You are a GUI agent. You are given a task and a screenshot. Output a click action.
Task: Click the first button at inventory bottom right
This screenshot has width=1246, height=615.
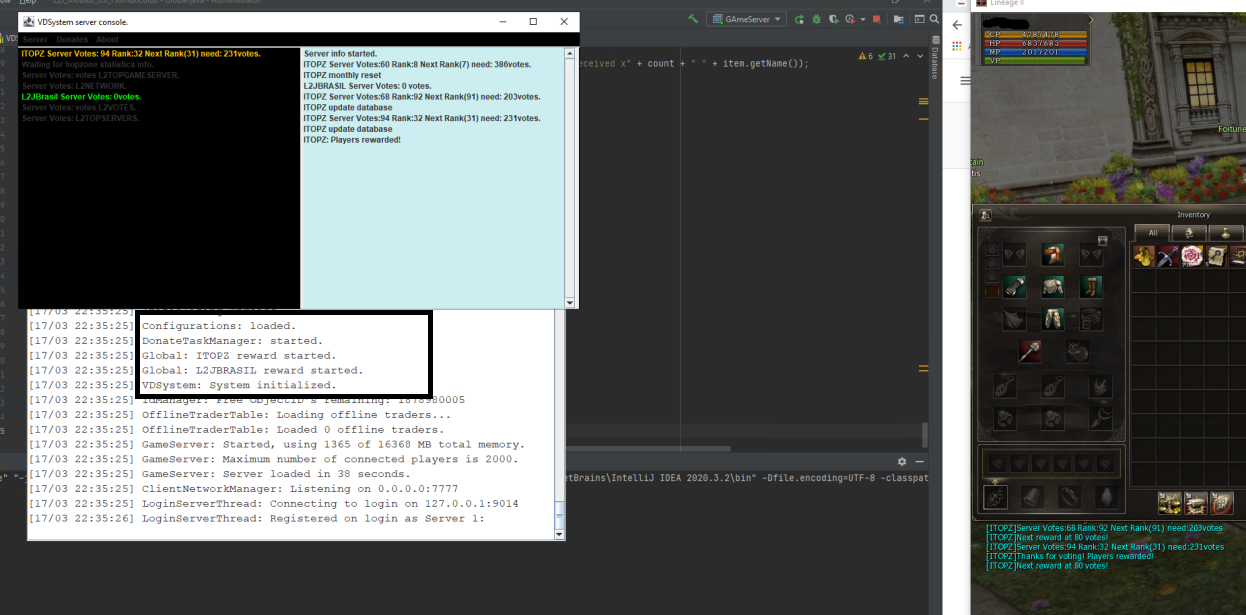click(1170, 503)
